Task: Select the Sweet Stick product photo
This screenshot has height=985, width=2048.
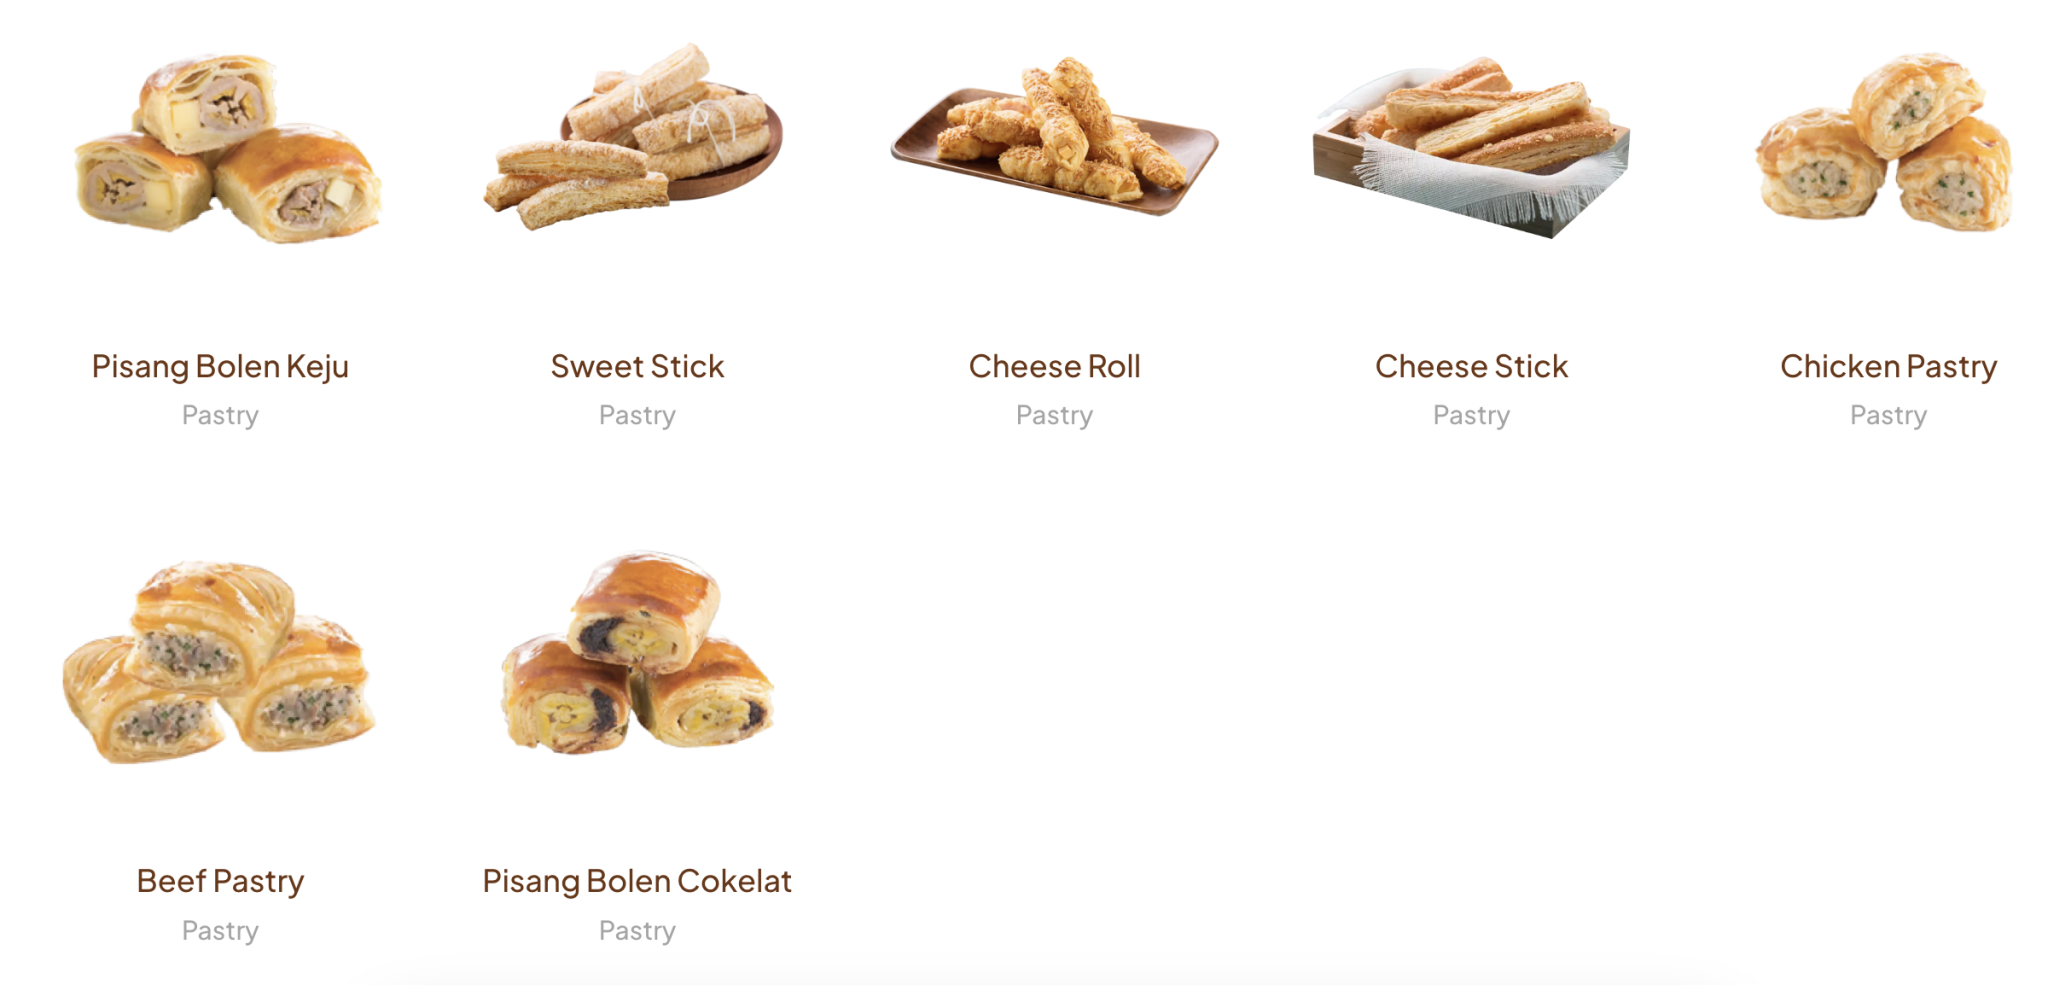Action: [633, 137]
